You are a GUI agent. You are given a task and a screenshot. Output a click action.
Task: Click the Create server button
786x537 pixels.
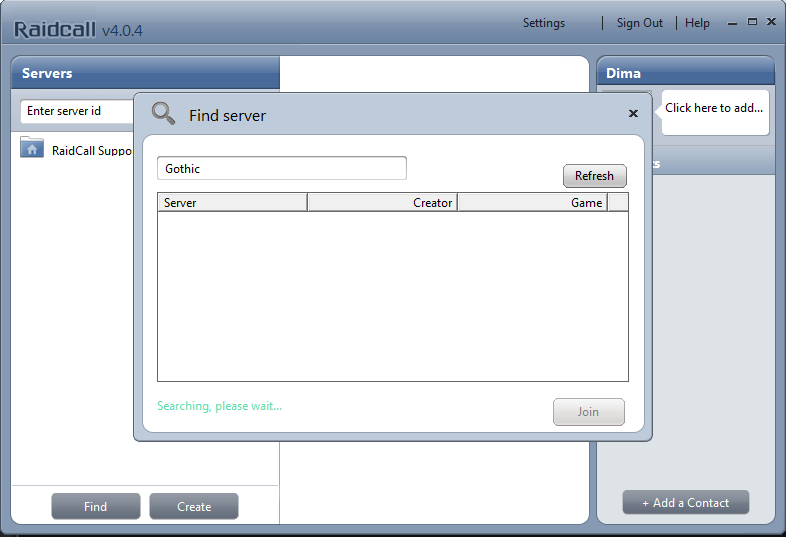tap(194, 506)
